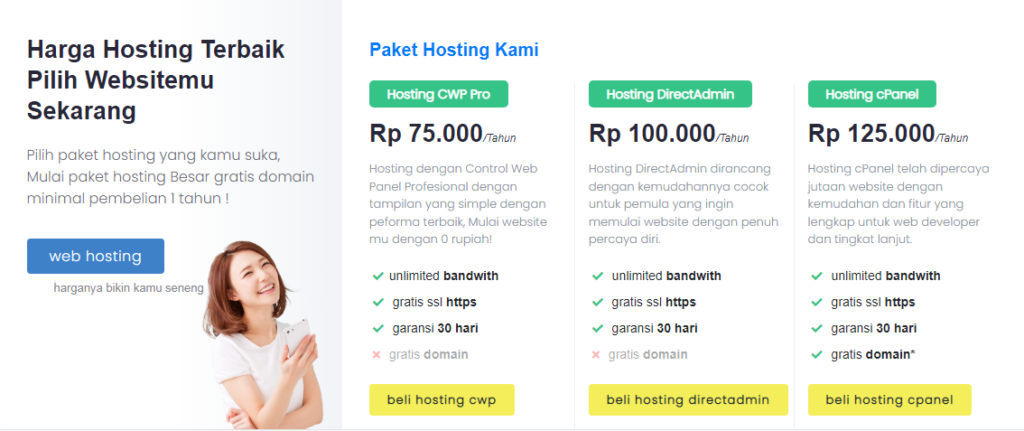1024x431 pixels.
Task: Click the blue web hosting button
Action: [x=95, y=256]
